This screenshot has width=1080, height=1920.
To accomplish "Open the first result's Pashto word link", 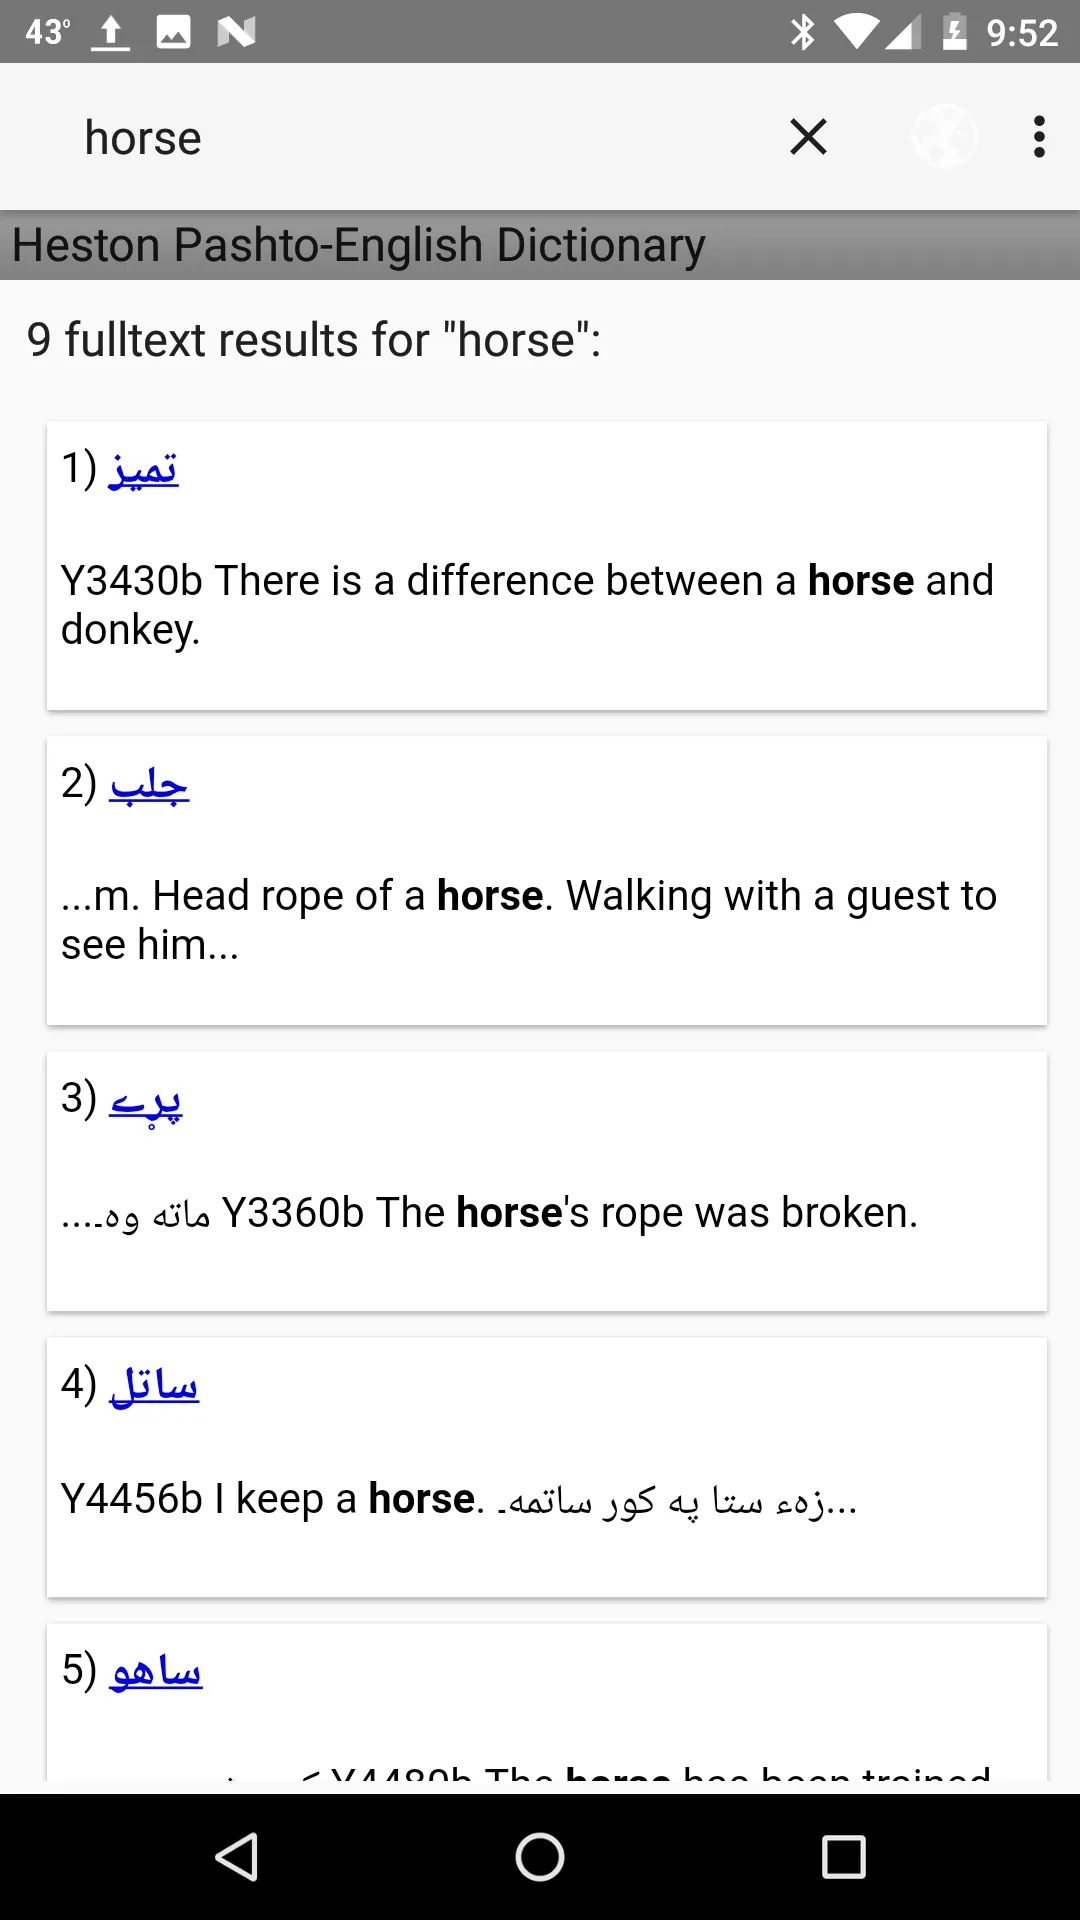I will (x=143, y=468).
